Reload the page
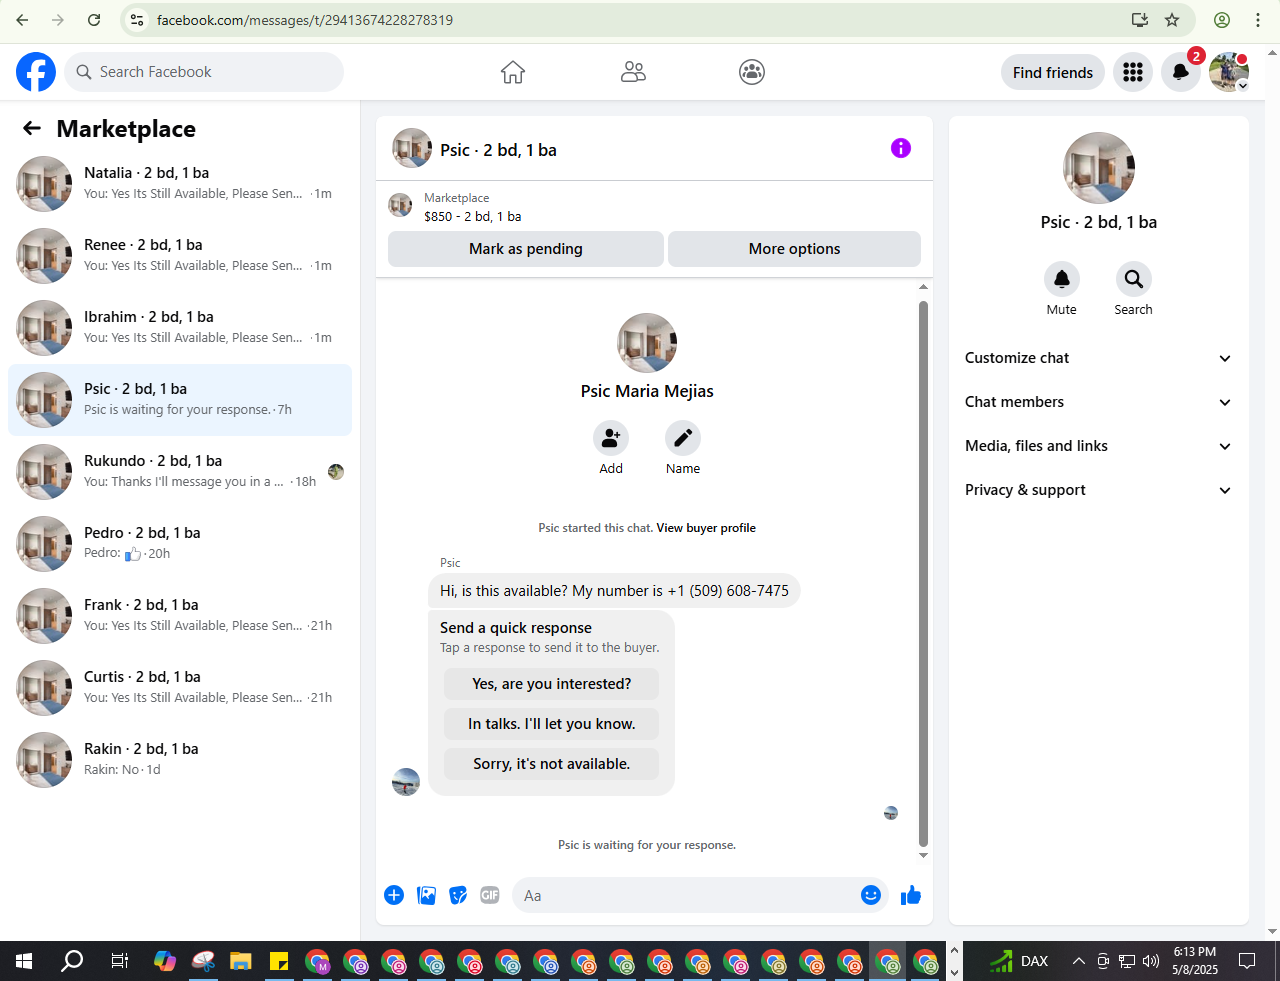 pyautogui.click(x=94, y=20)
